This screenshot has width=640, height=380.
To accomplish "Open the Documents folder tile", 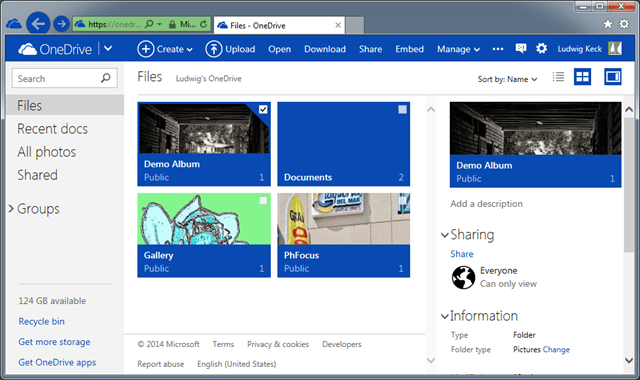I will coord(344,144).
